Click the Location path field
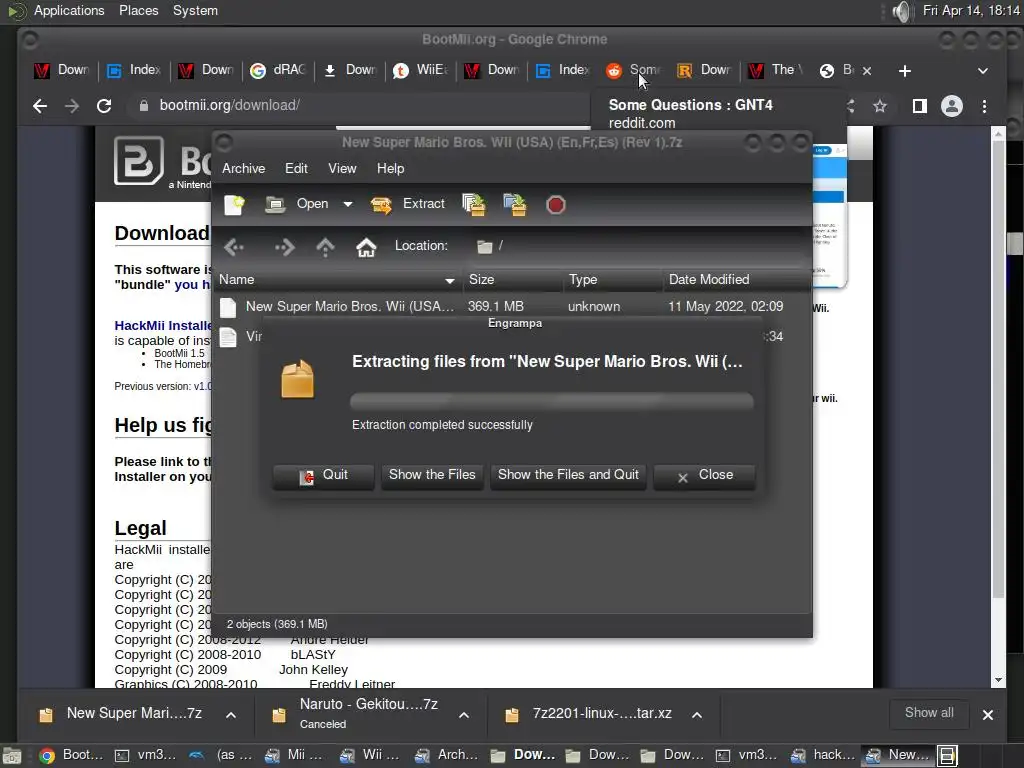 (640, 246)
